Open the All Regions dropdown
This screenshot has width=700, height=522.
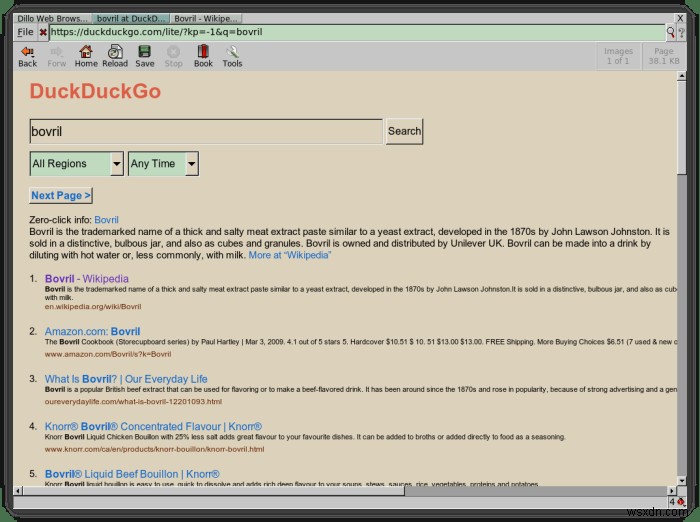pyautogui.click(x=76, y=163)
